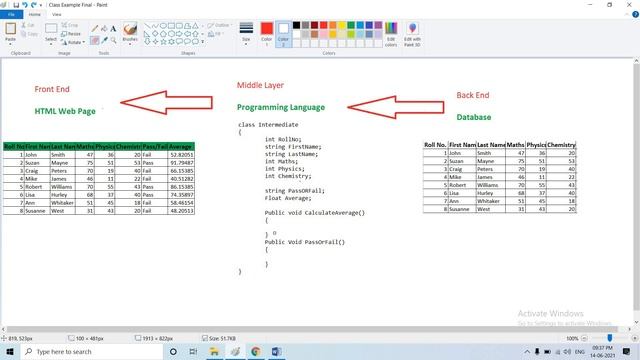Click the Redo icon in title bar

tap(33, 5)
